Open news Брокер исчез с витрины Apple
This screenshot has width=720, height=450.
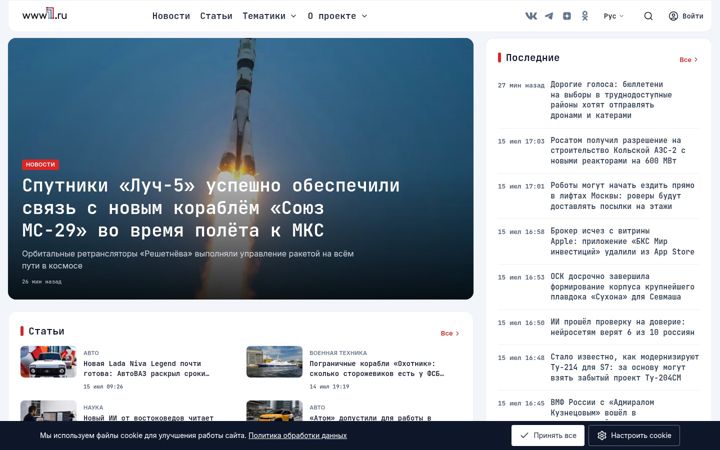(622, 242)
